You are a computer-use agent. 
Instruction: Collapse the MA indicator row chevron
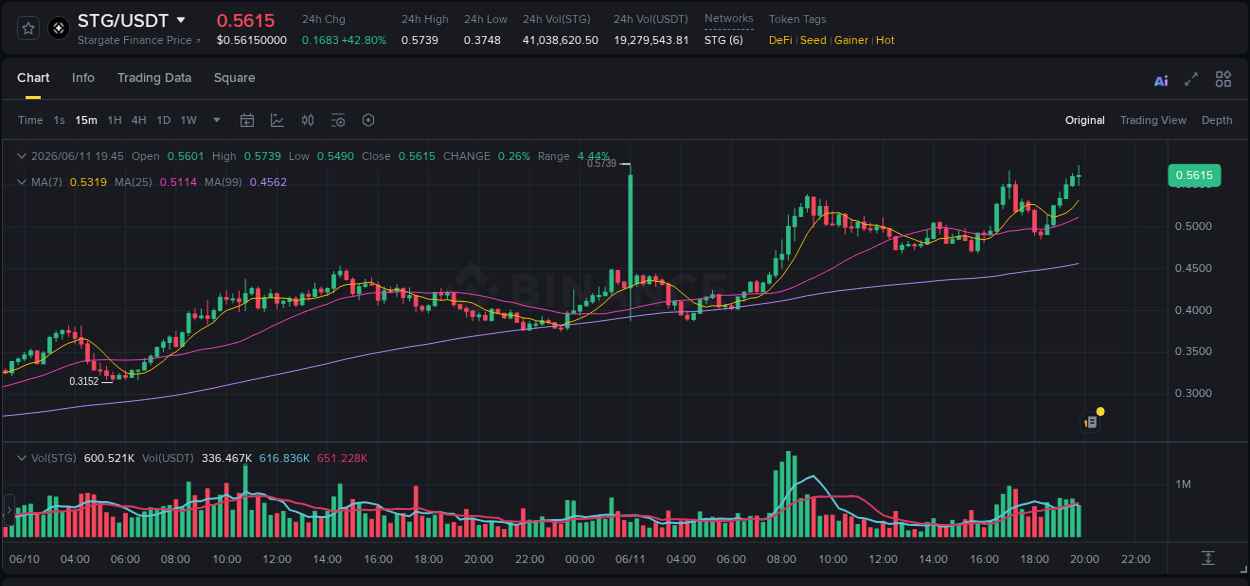pyautogui.click(x=22, y=182)
